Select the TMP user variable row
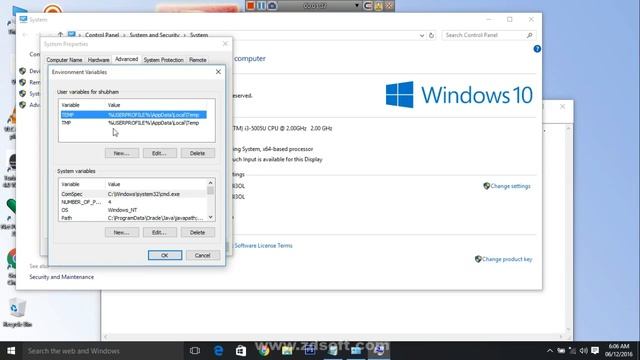640x360 pixels. pos(133,123)
